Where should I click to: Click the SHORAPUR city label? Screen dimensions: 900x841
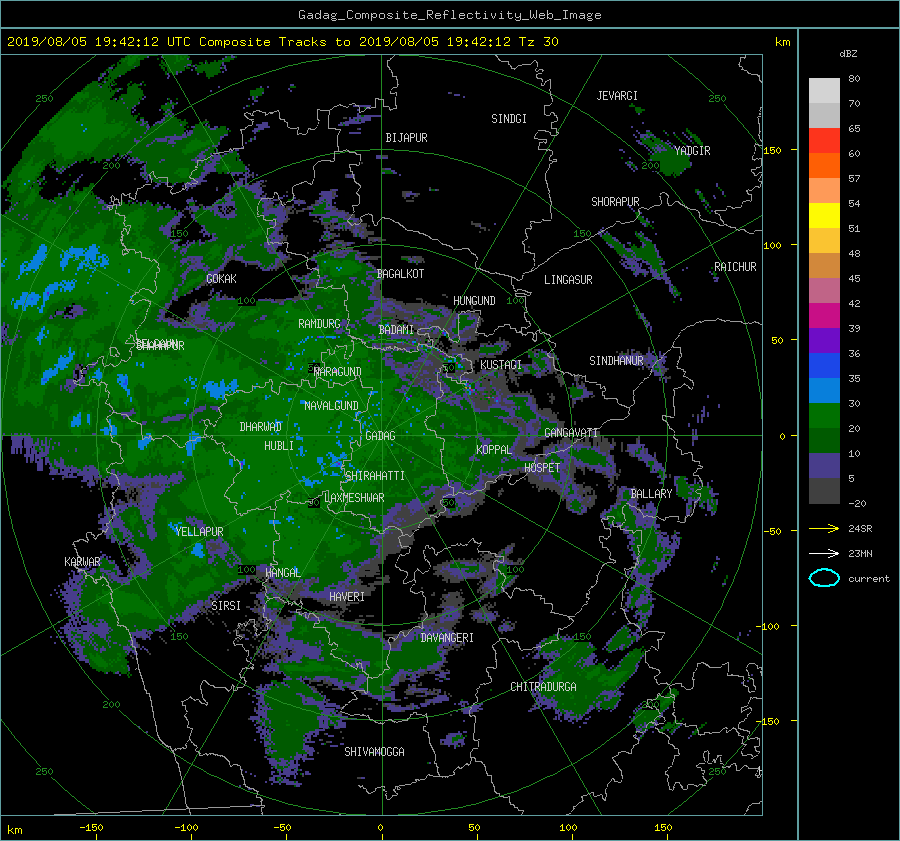coord(615,202)
